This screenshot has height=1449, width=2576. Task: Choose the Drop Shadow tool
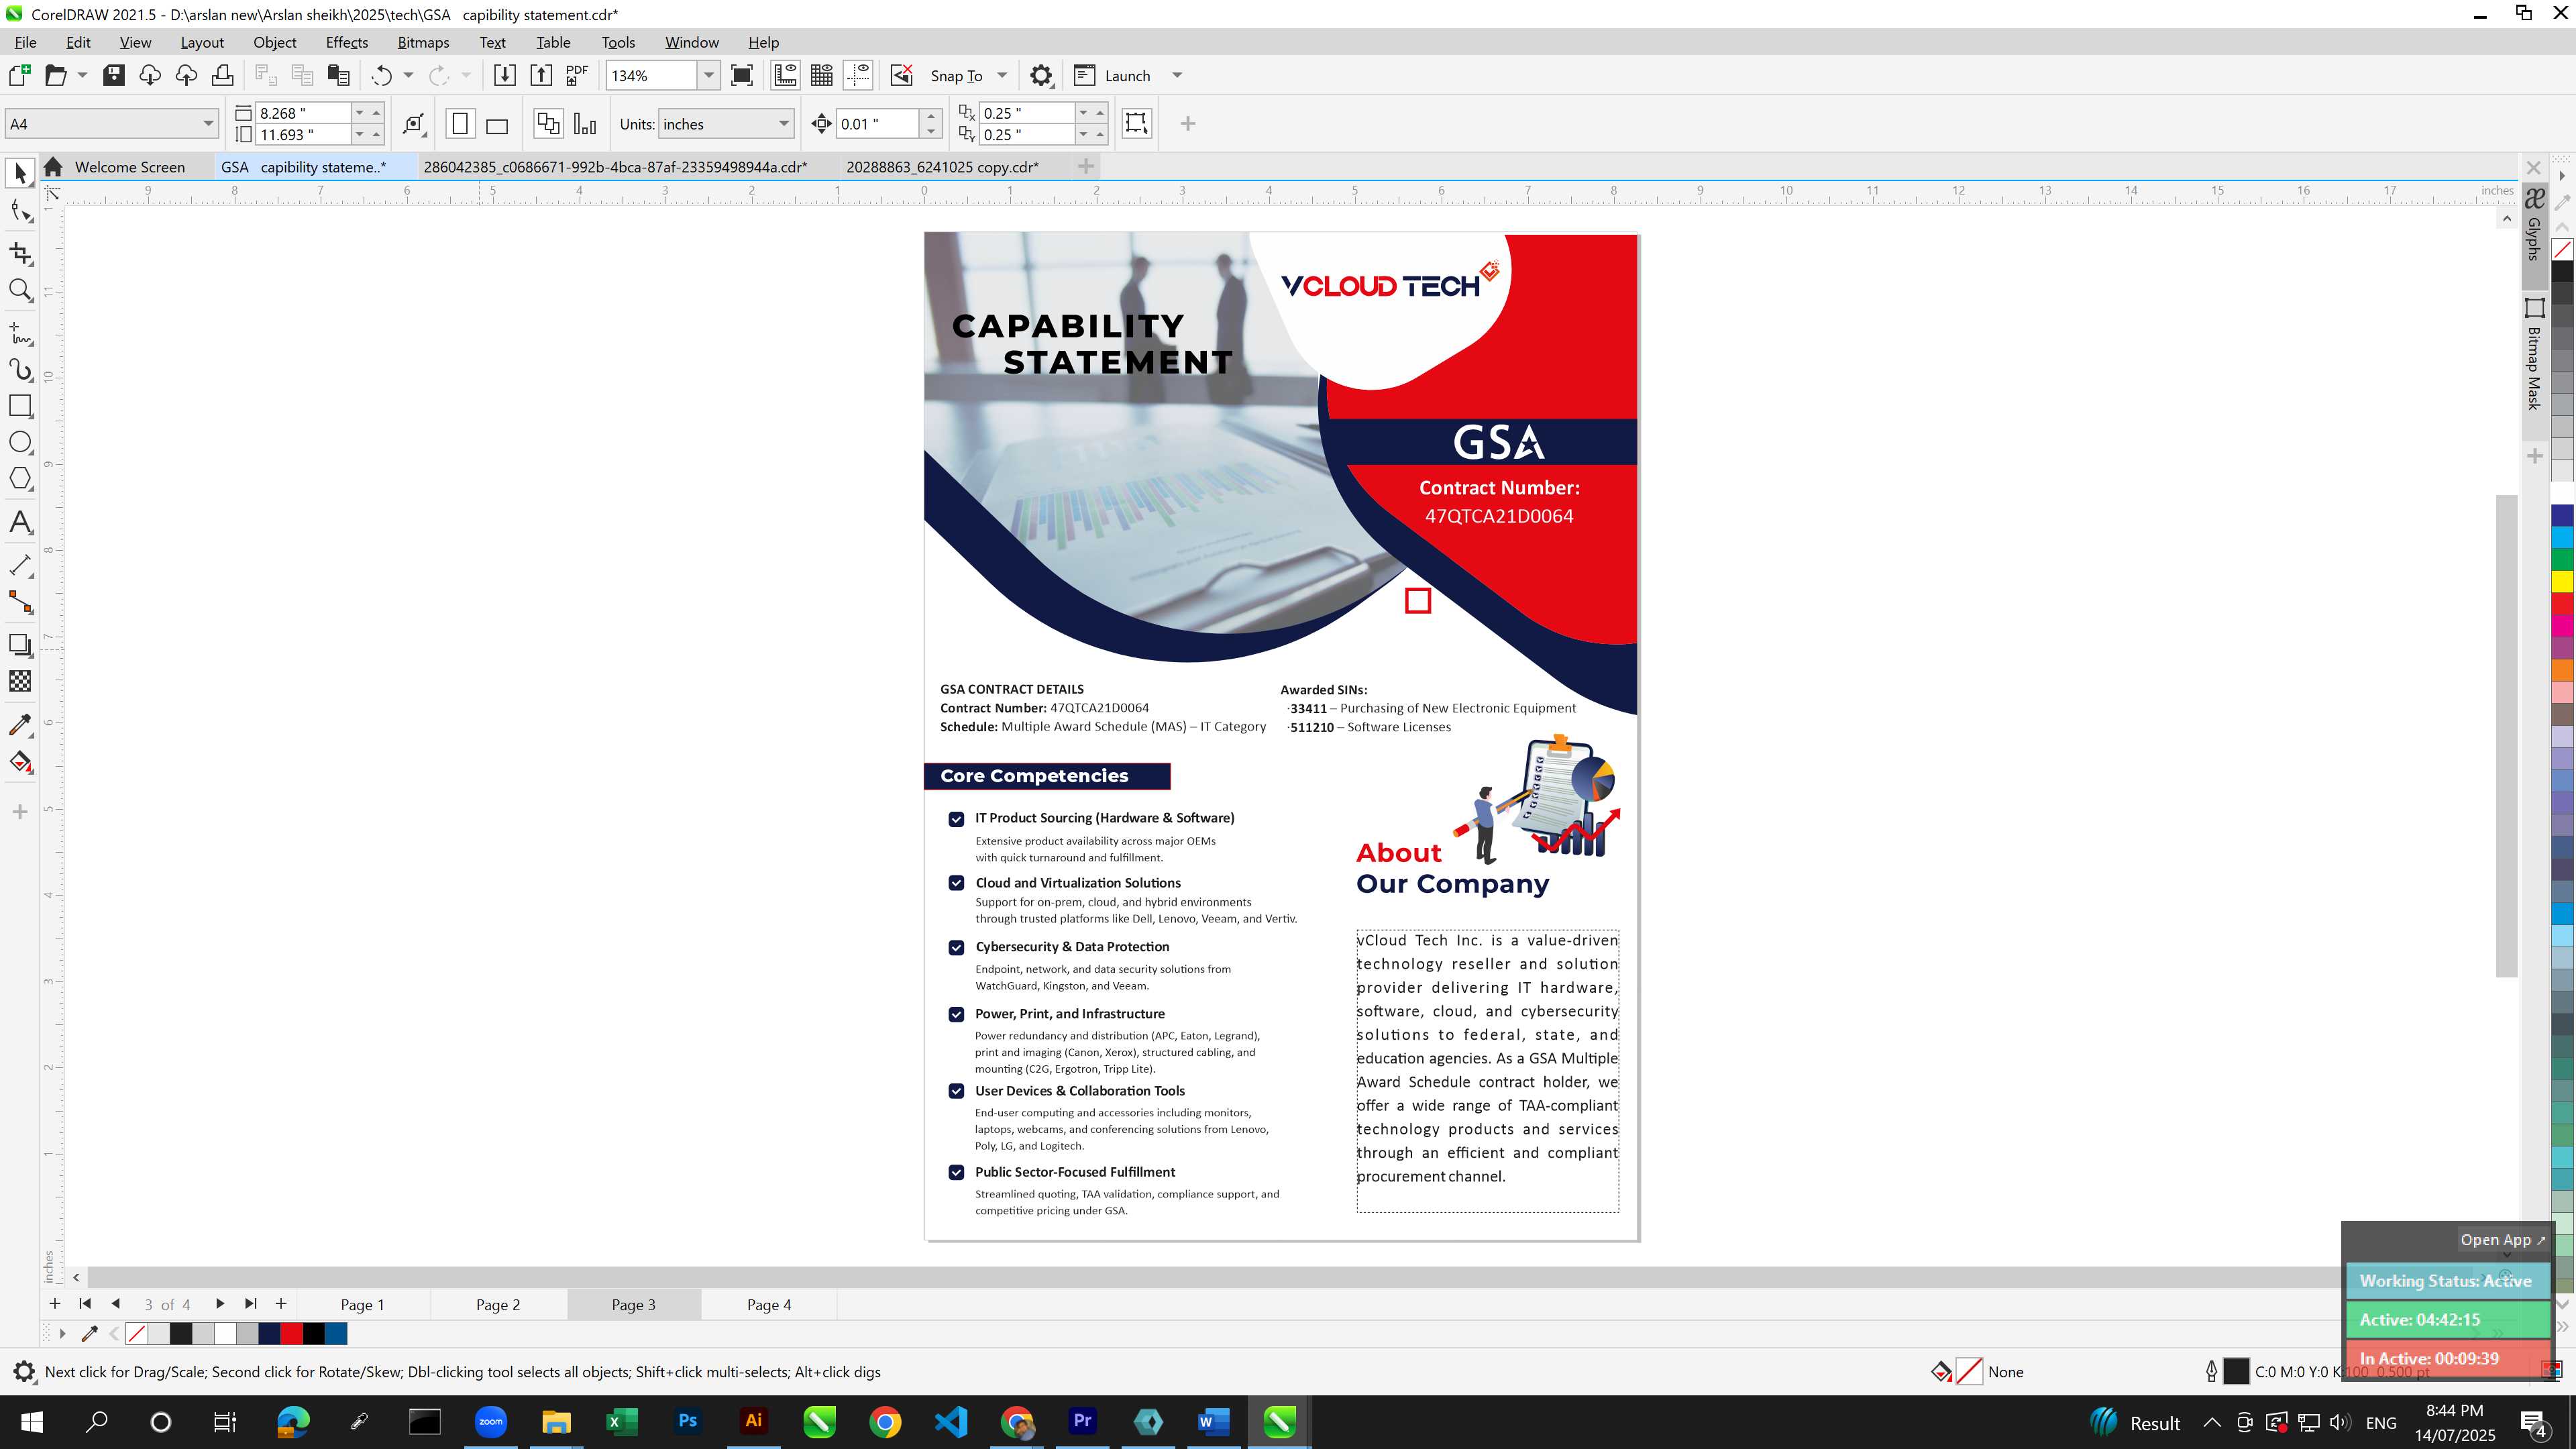point(20,645)
